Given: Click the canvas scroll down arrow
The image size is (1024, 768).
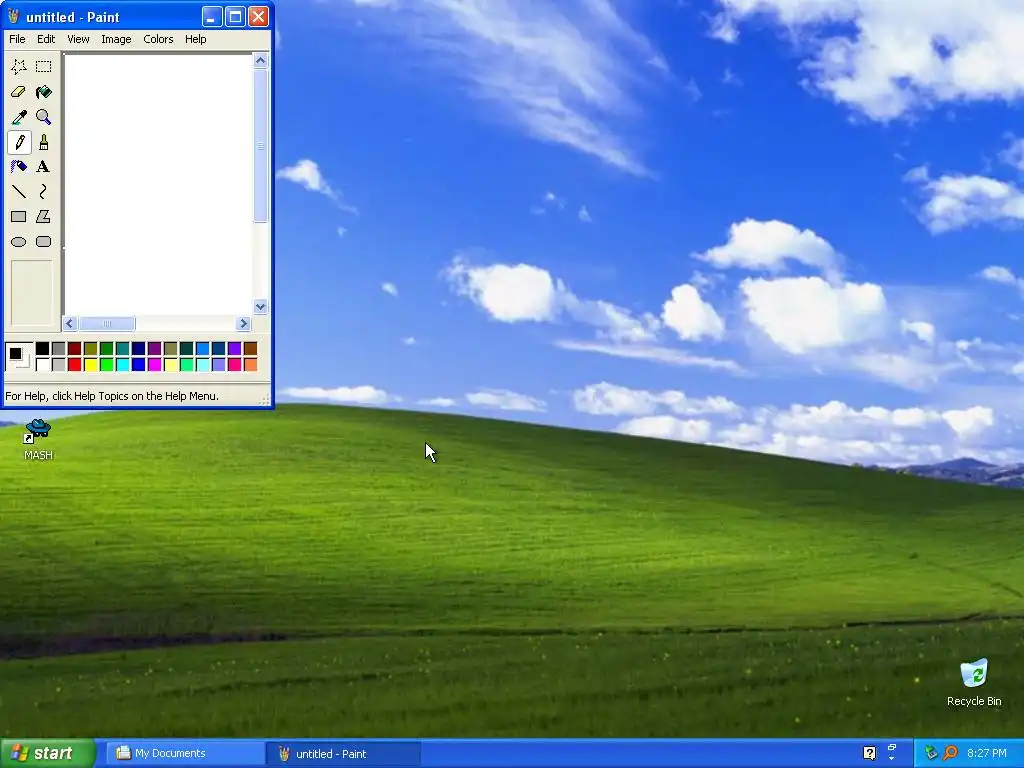Looking at the screenshot, I should [261, 306].
